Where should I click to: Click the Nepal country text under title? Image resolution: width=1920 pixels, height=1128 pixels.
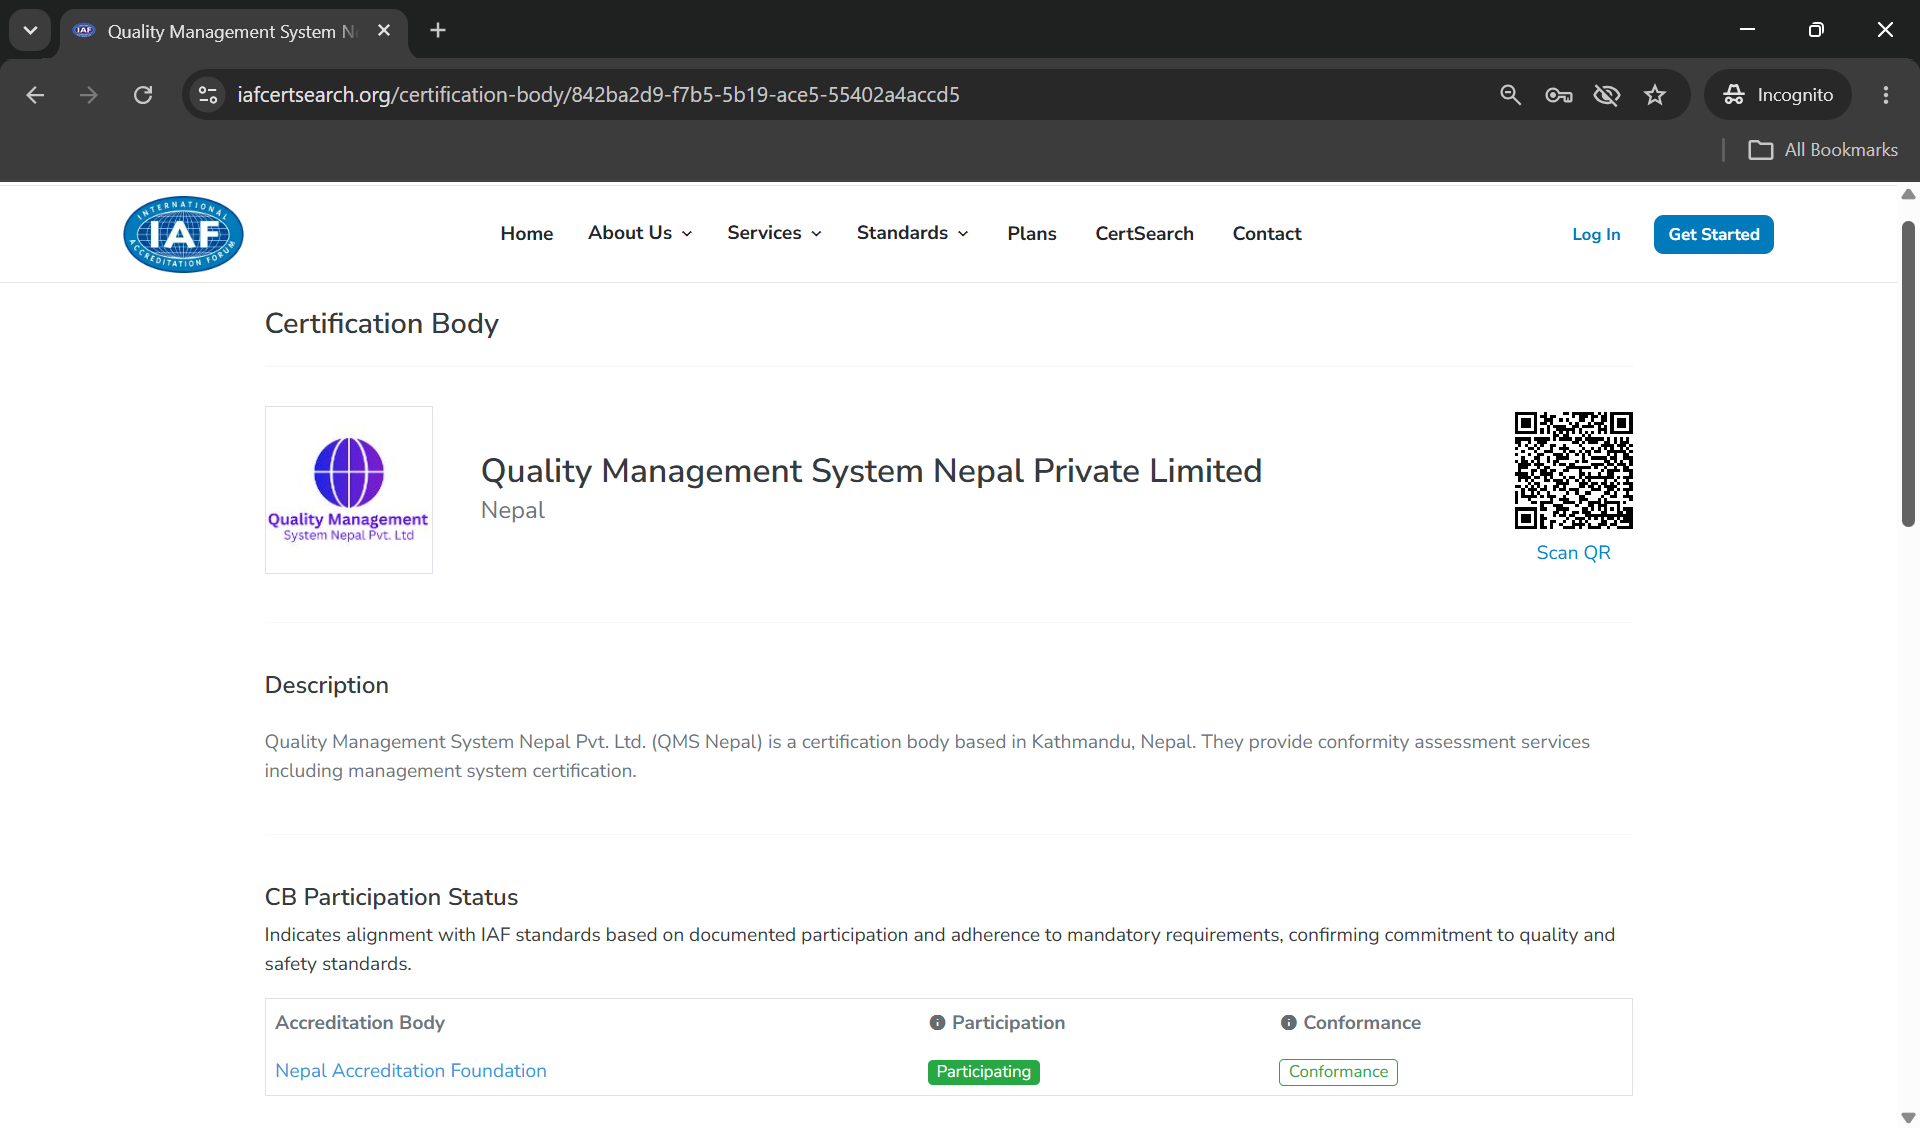513,511
